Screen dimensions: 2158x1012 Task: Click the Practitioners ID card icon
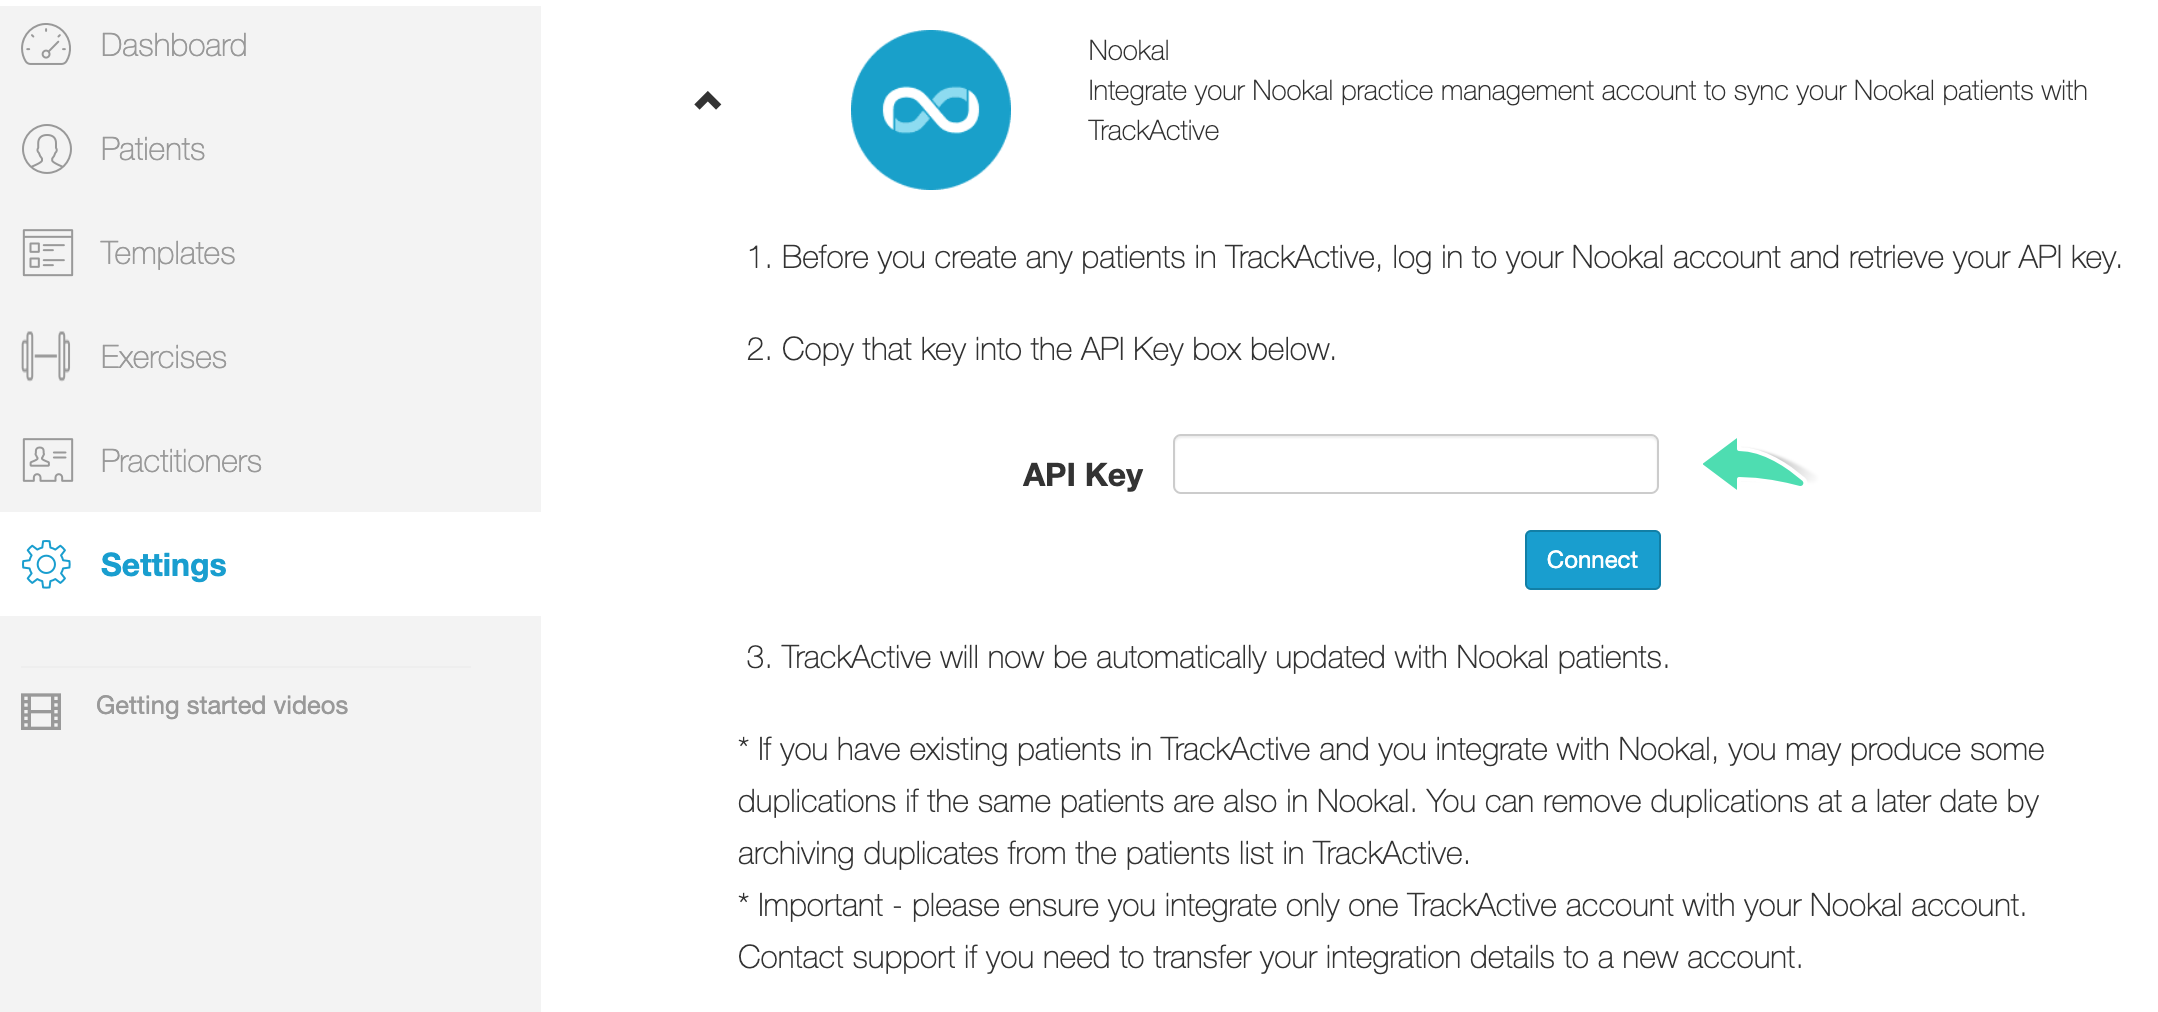(x=47, y=461)
